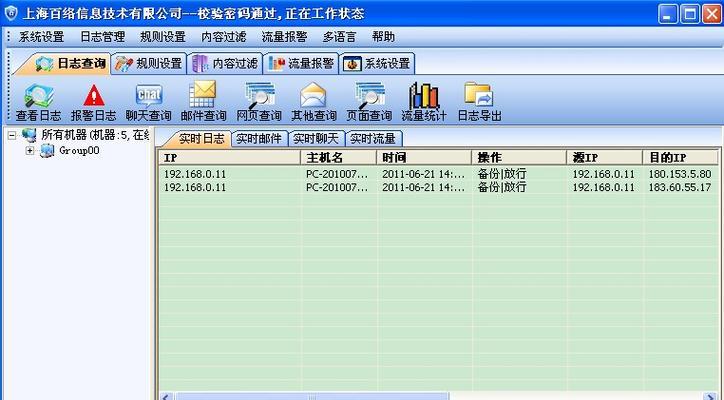This screenshot has height=400, width=724.
Task: Open 系统设置 menu in menu bar
Action: click(41, 37)
